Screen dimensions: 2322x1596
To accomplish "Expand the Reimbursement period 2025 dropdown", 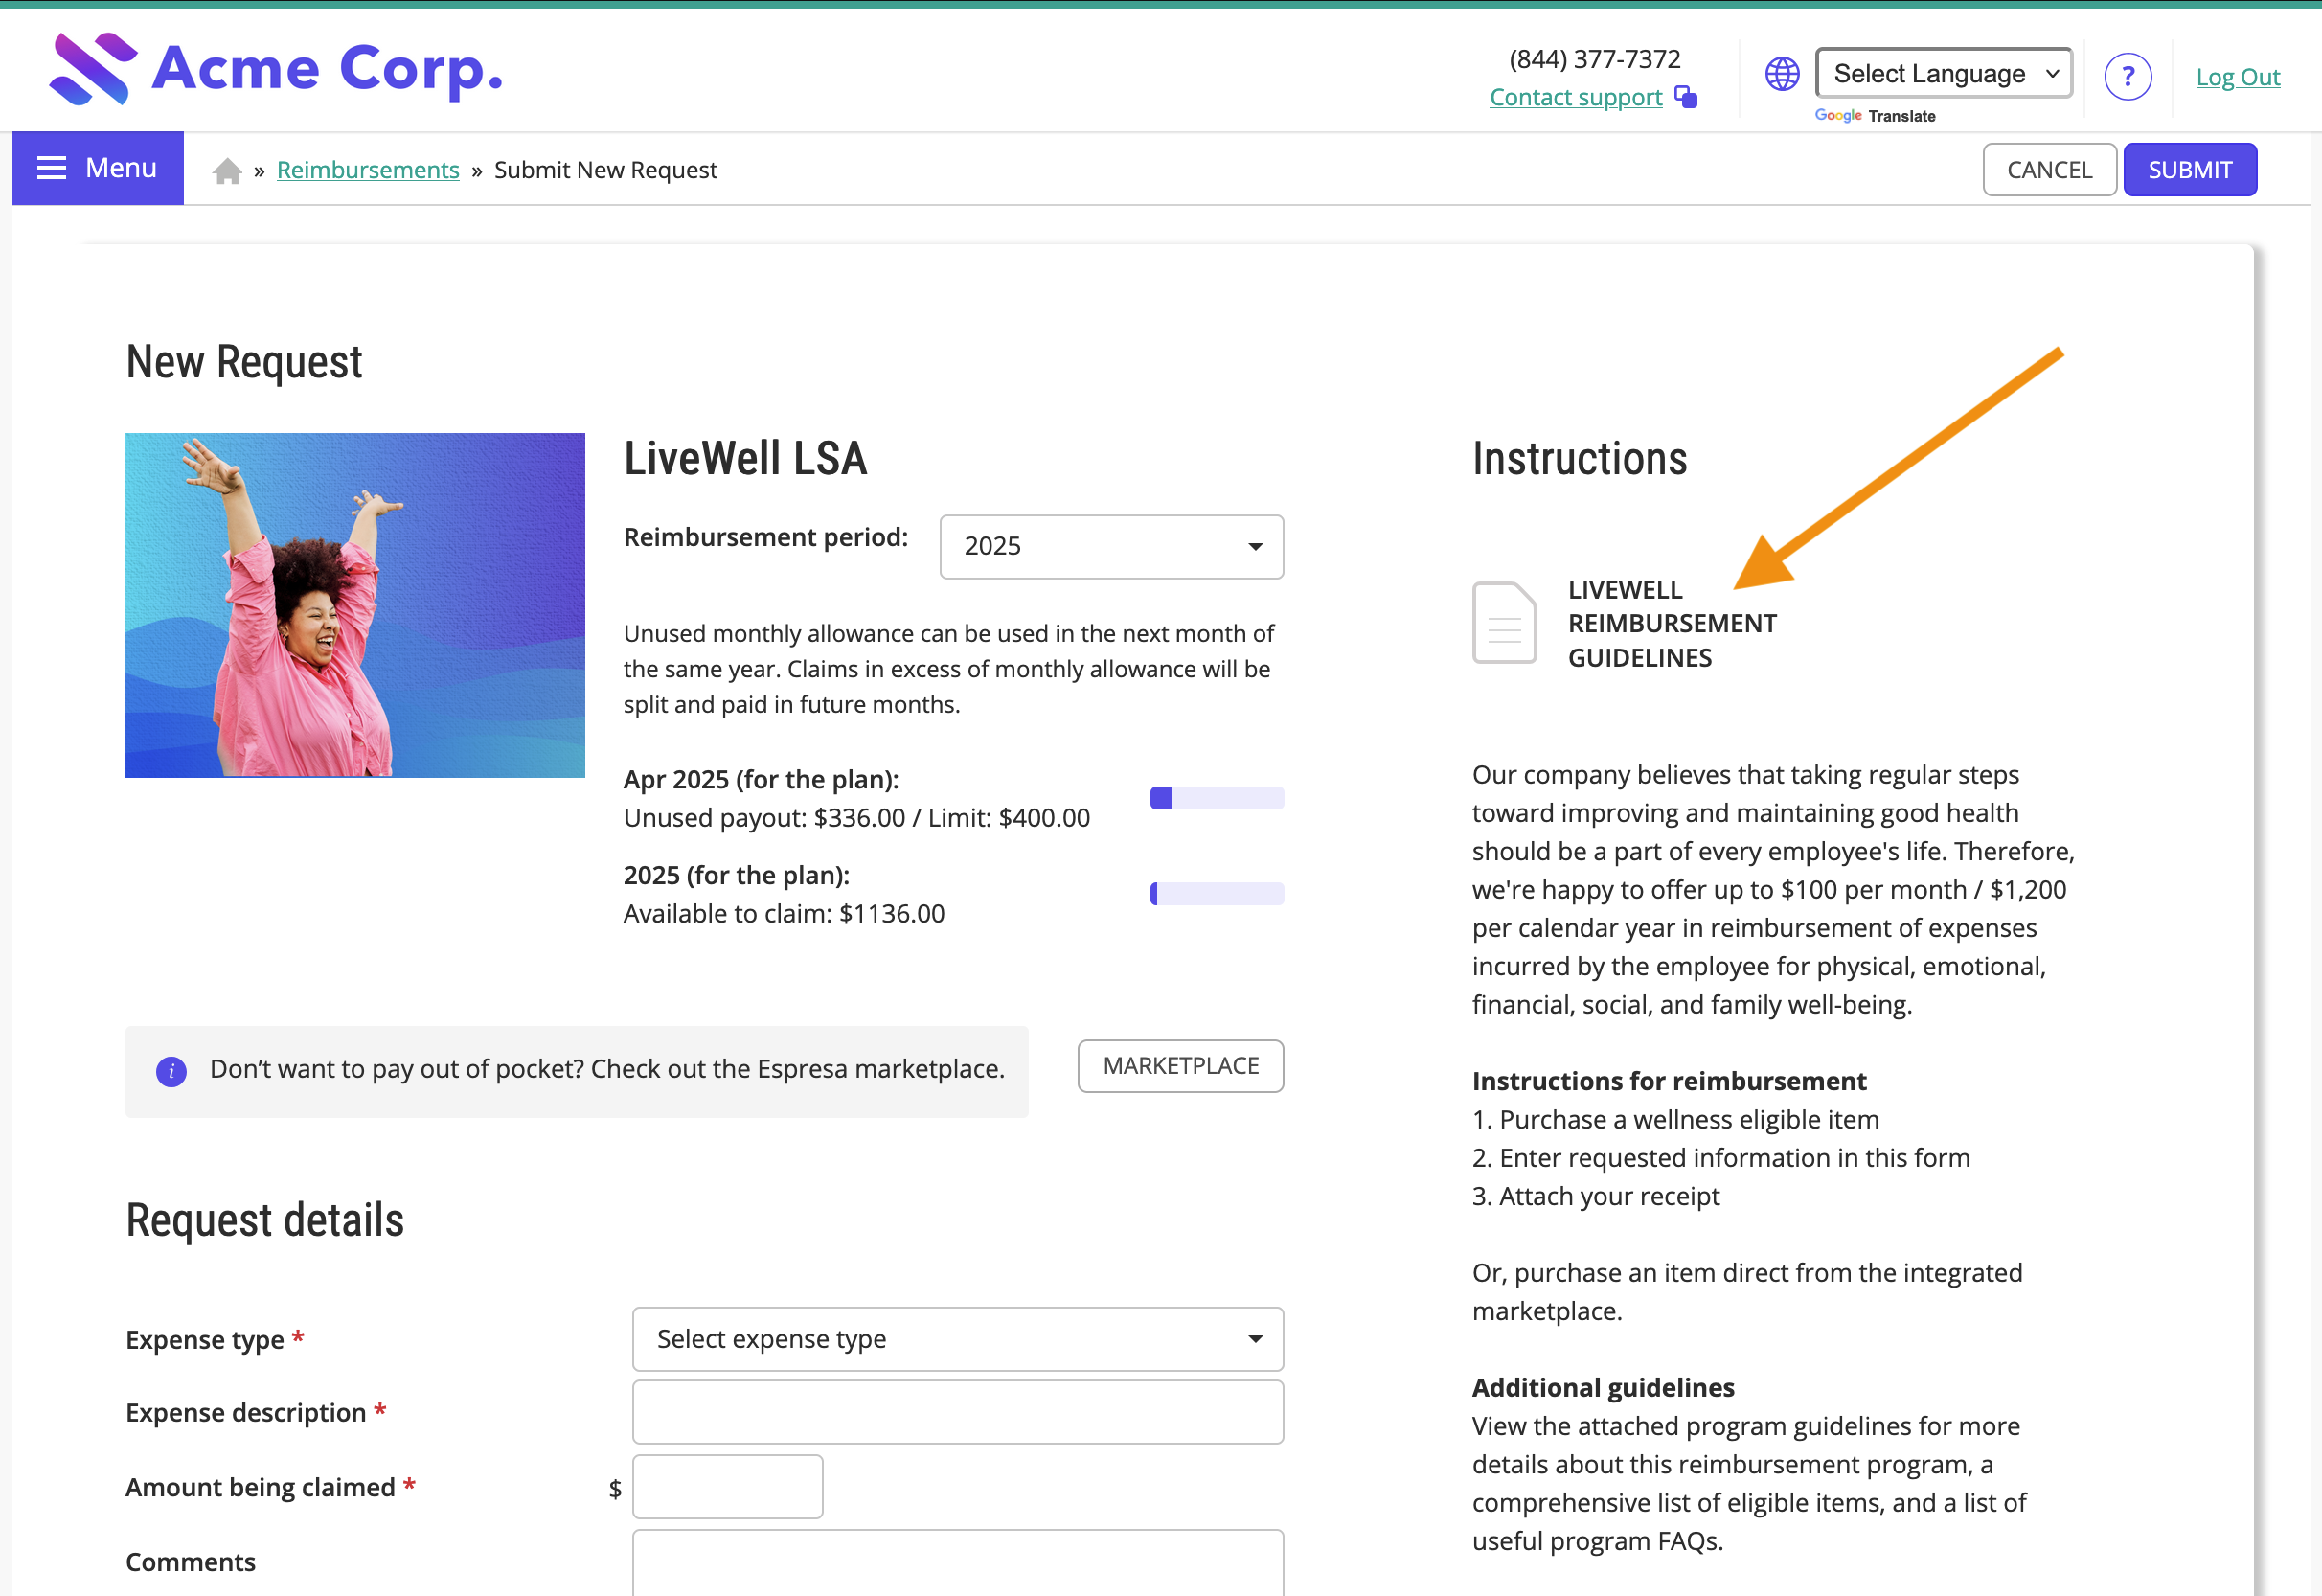I will pyautogui.click(x=1111, y=547).
